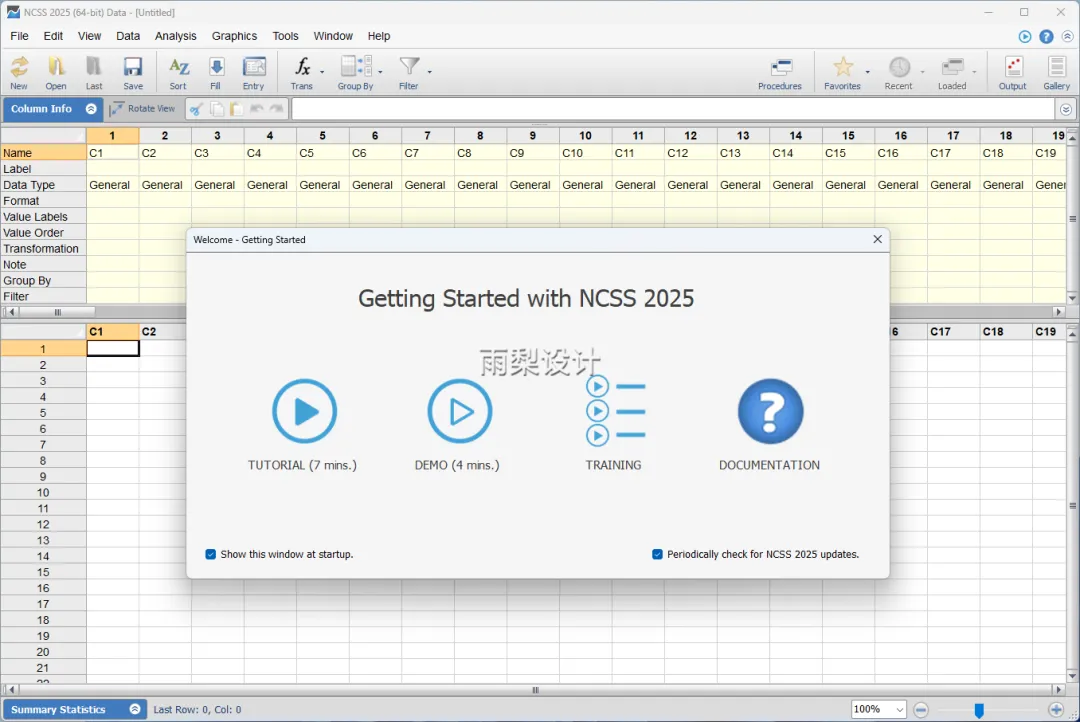Screen dimensions: 1080x722
Task: Open the DOCUMENTATION question mark icon
Action: click(770, 411)
